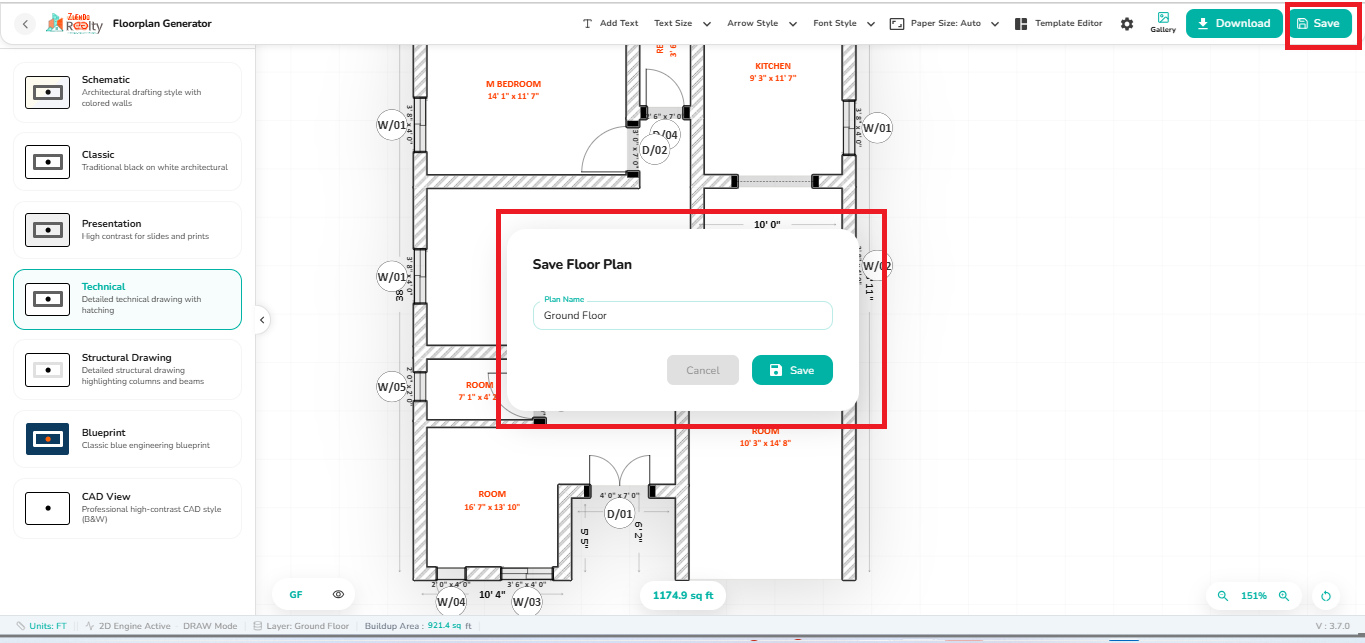This screenshot has width=1365, height=643.
Task: Click the 10' 4" dimension at bottom
Action: click(x=491, y=594)
